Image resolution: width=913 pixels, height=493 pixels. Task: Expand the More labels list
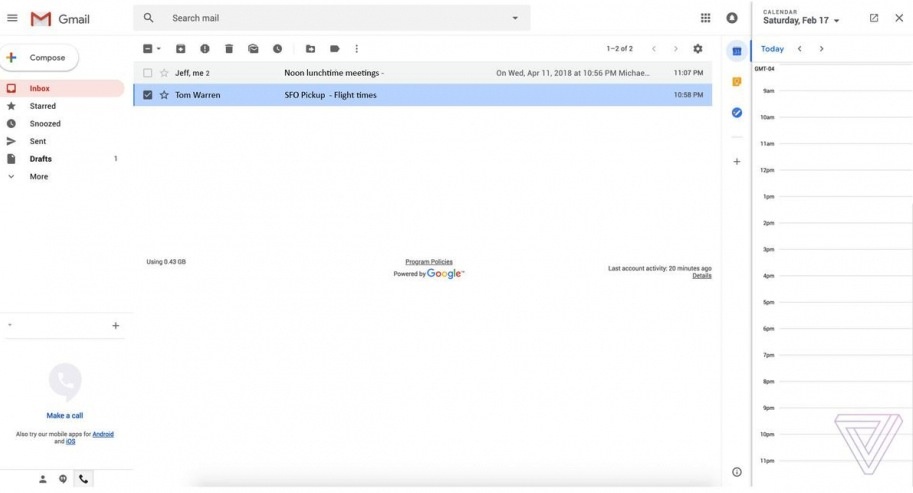(x=38, y=176)
